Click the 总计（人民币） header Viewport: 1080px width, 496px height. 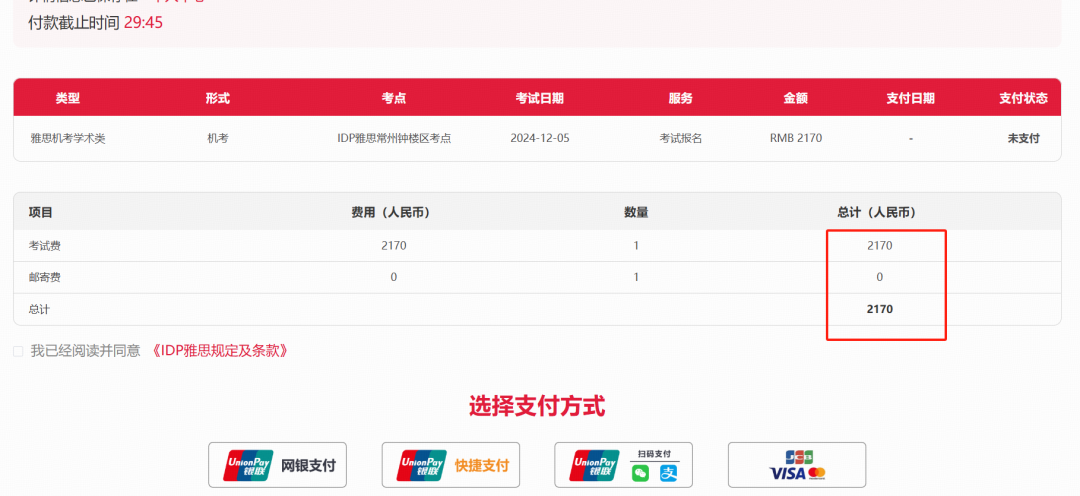coord(877,212)
